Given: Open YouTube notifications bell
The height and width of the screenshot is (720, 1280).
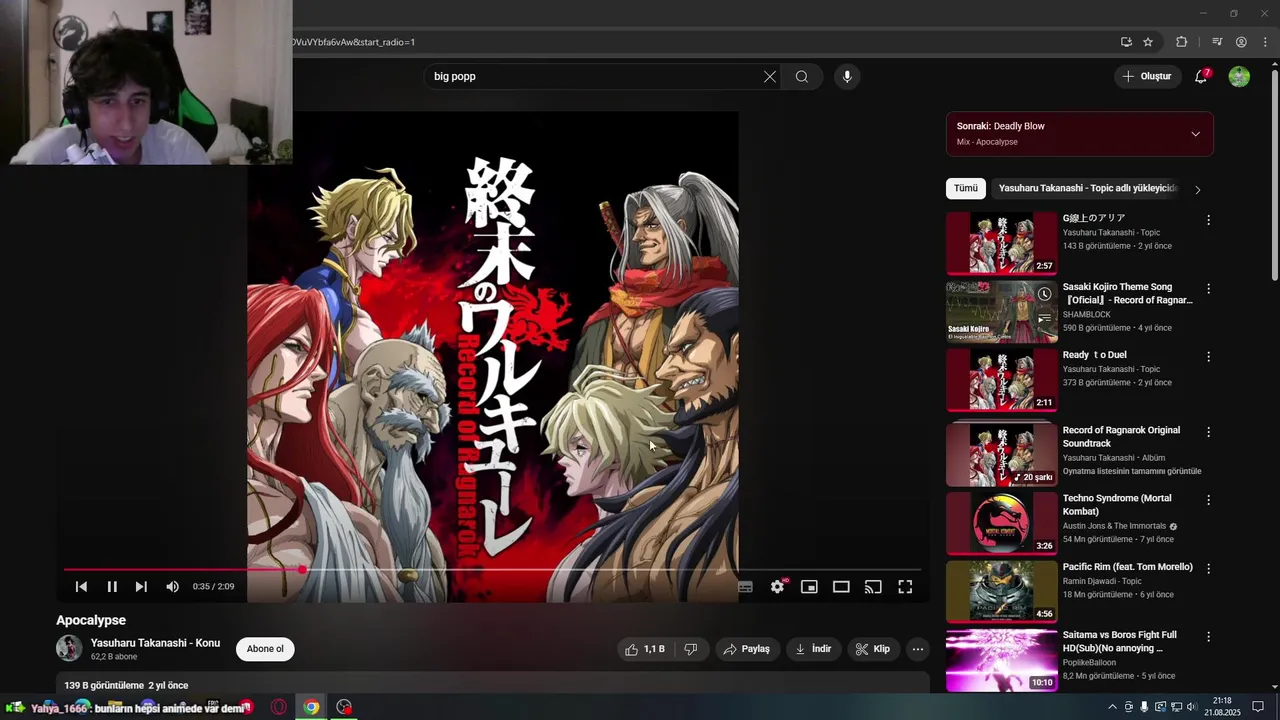Looking at the screenshot, I should [1202, 76].
